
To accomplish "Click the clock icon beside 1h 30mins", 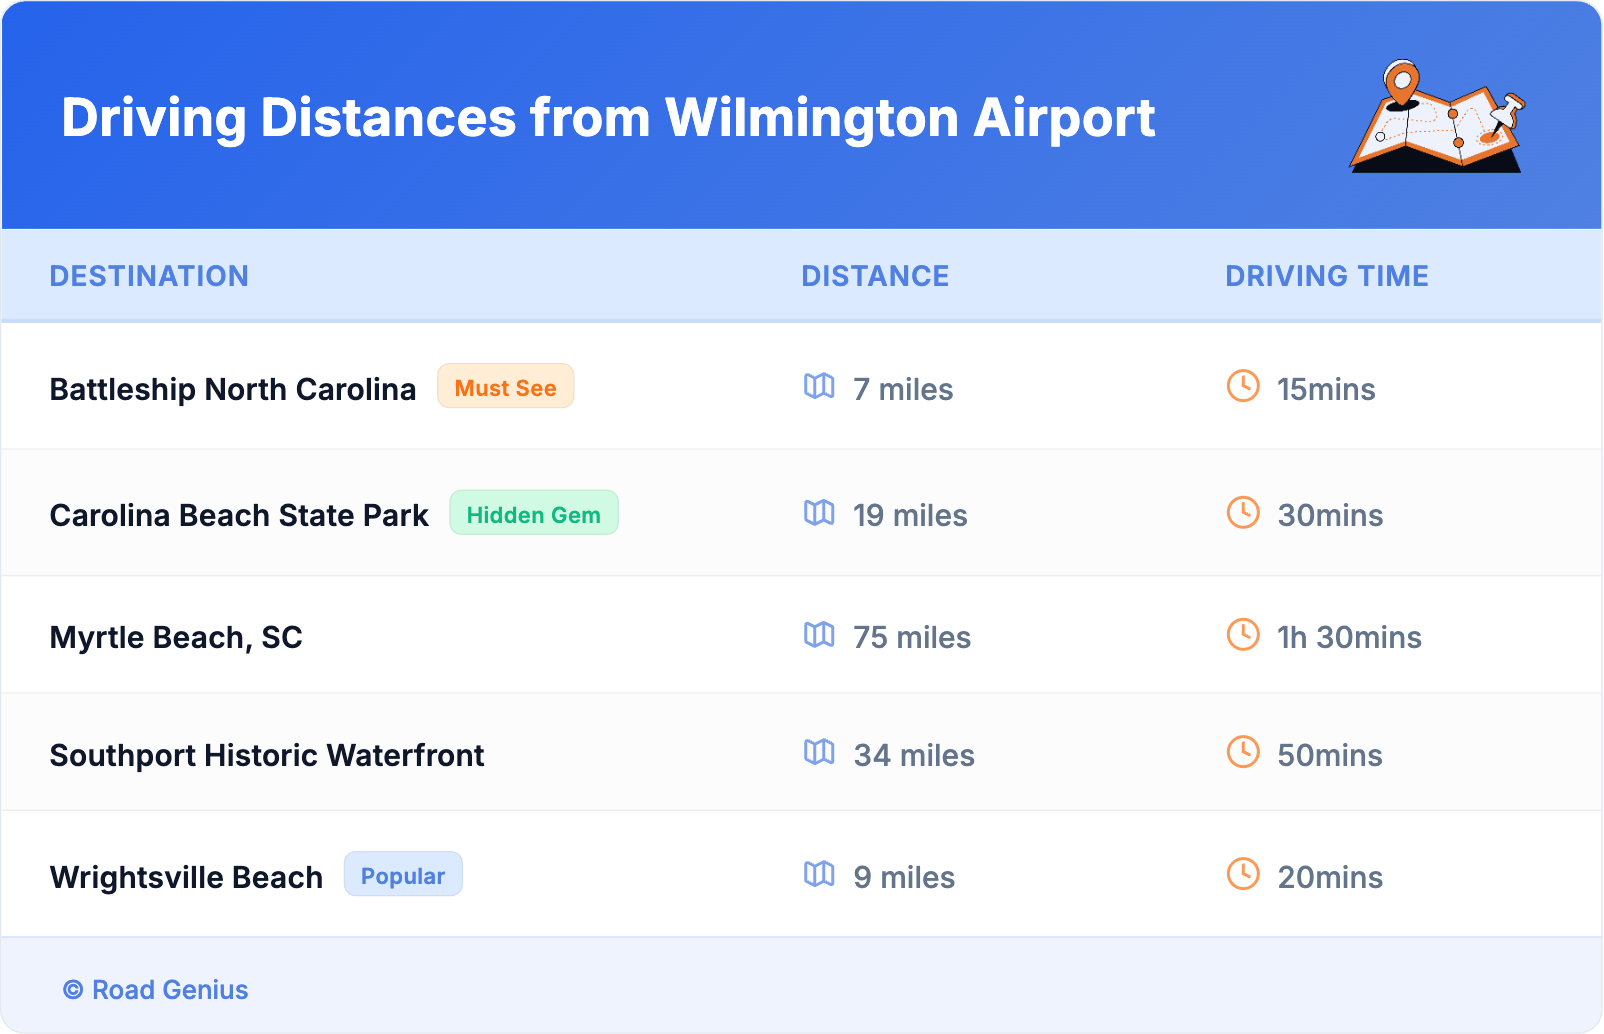I will coord(1243,634).
